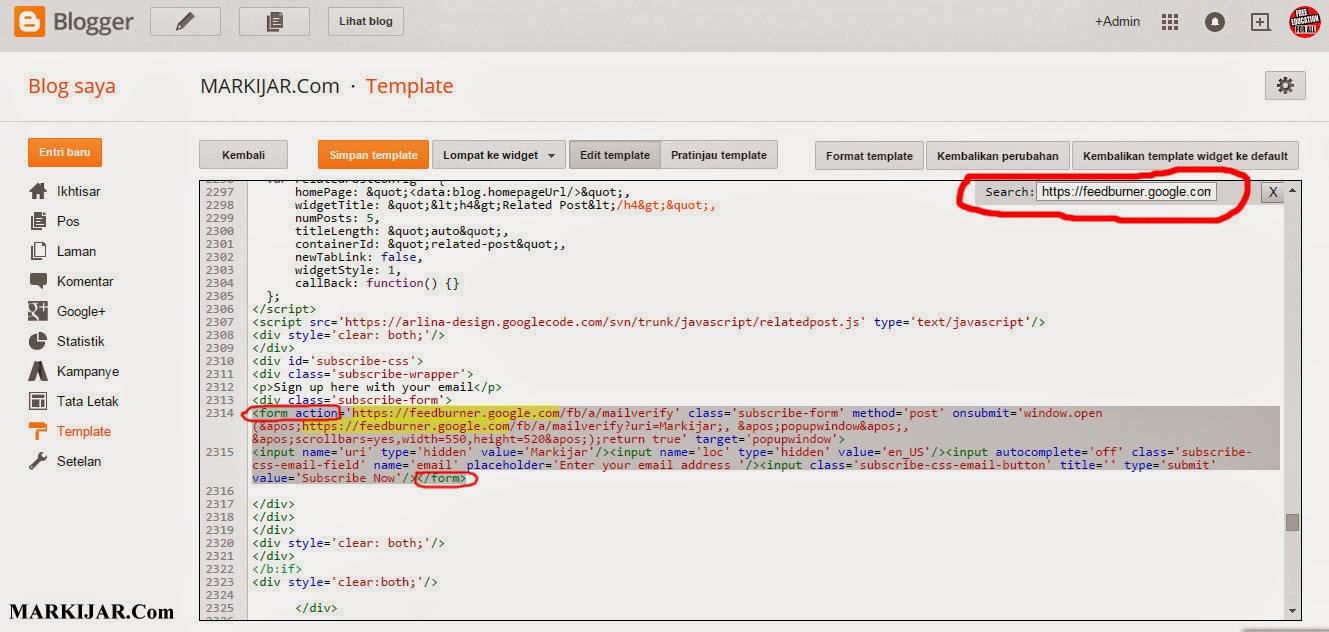Open Statistik page
The width and height of the screenshot is (1329, 632).
click(81, 341)
